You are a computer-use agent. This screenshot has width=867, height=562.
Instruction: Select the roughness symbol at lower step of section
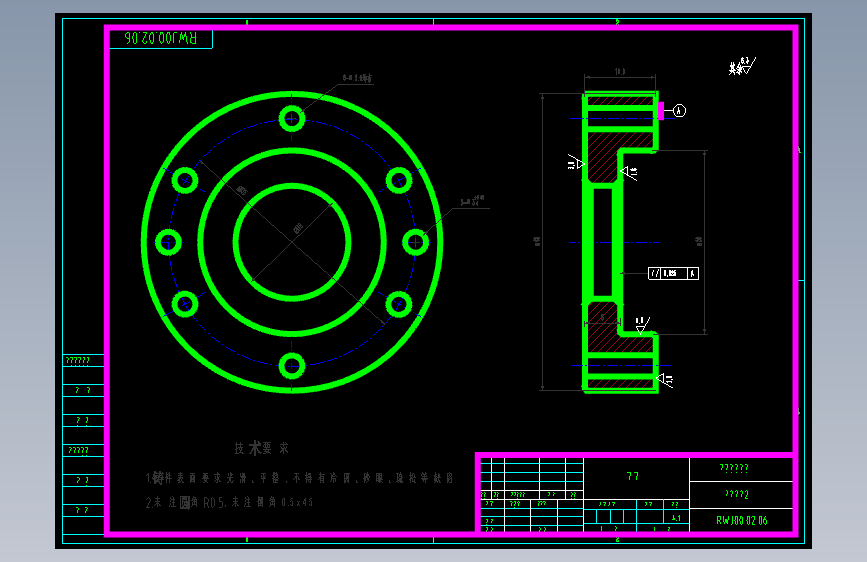[642, 325]
